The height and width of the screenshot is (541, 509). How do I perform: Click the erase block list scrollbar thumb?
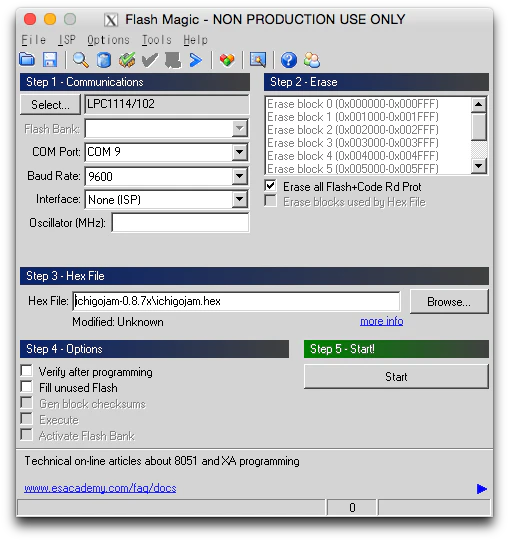(479, 126)
